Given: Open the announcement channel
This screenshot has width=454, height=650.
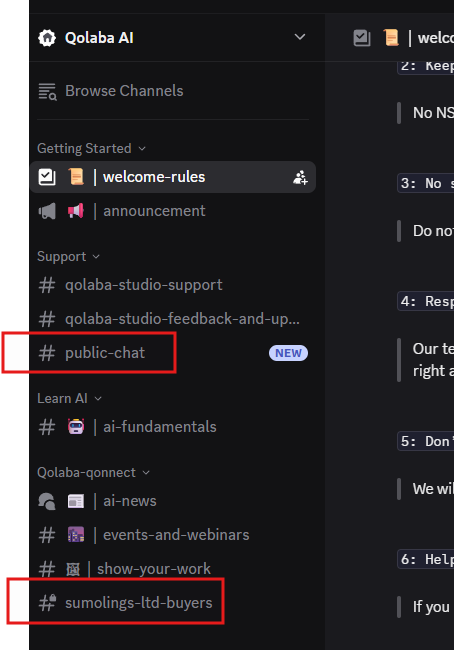Looking at the screenshot, I should 173,211.
